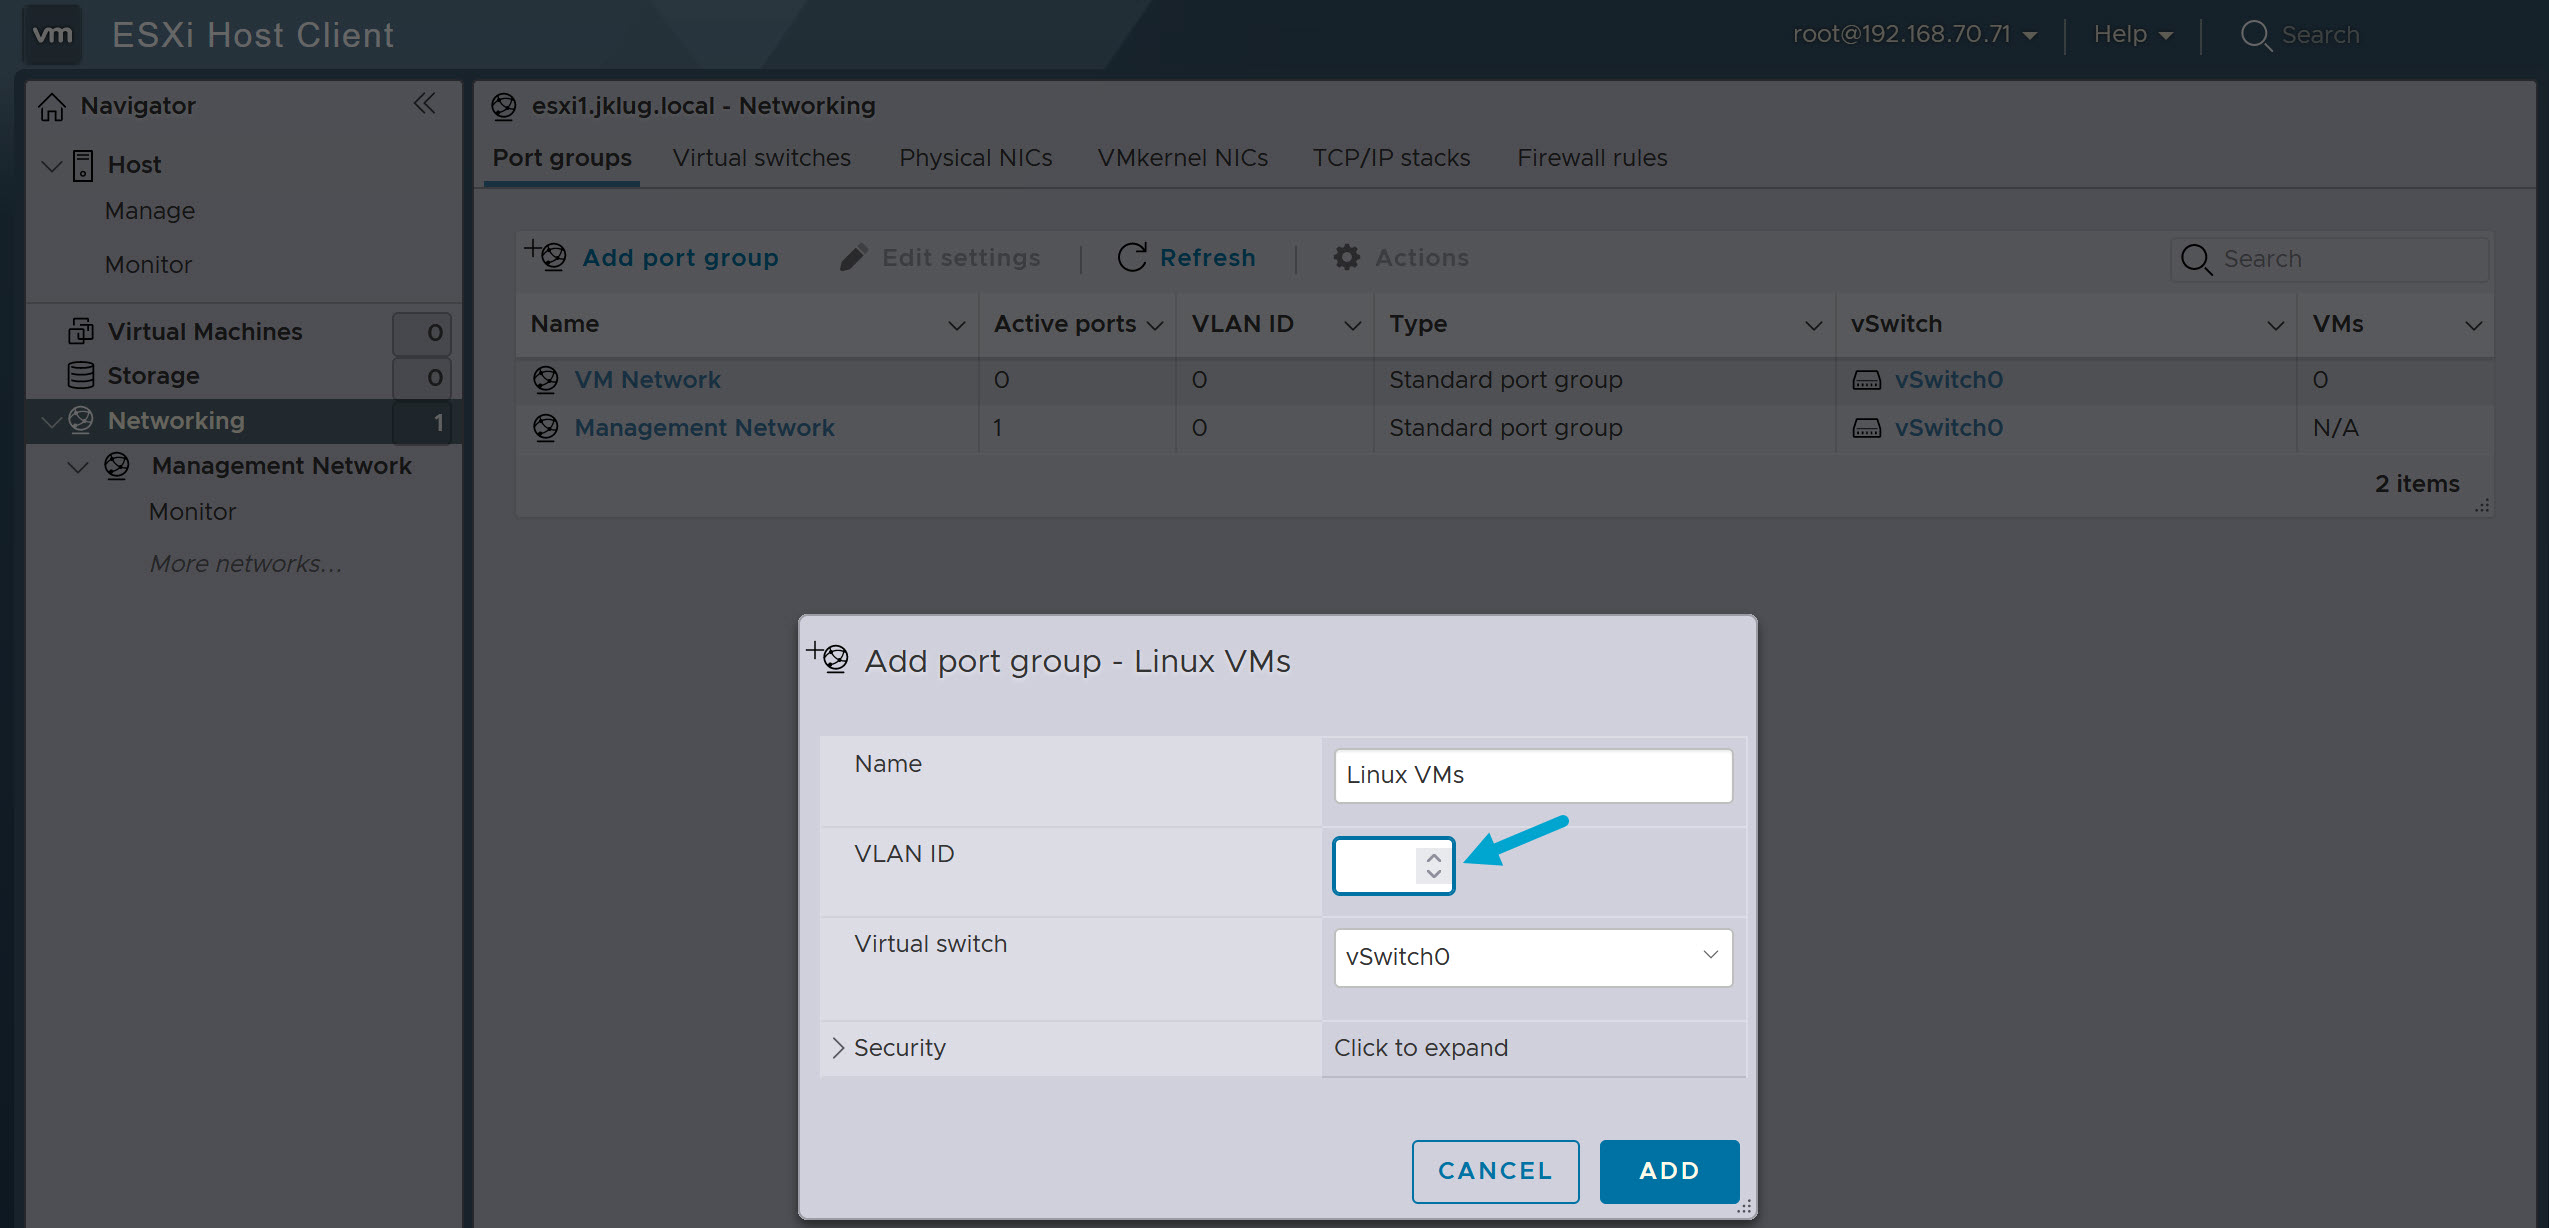Click the VLAN ID up stepper arrow

click(x=1435, y=856)
